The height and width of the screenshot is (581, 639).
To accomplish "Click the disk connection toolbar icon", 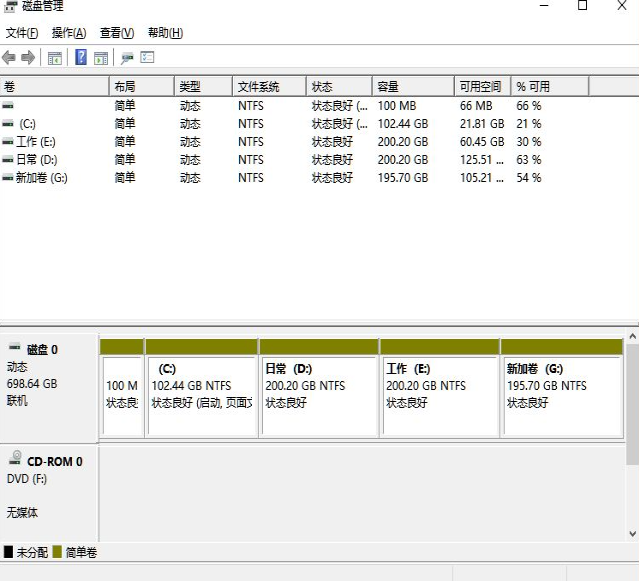I will [x=127, y=58].
